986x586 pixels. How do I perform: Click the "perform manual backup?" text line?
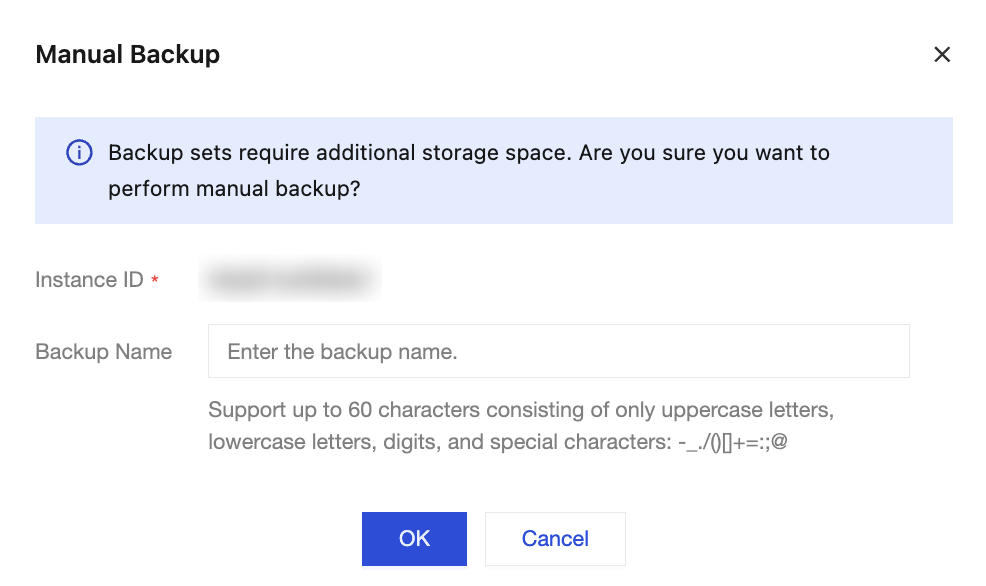234,188
